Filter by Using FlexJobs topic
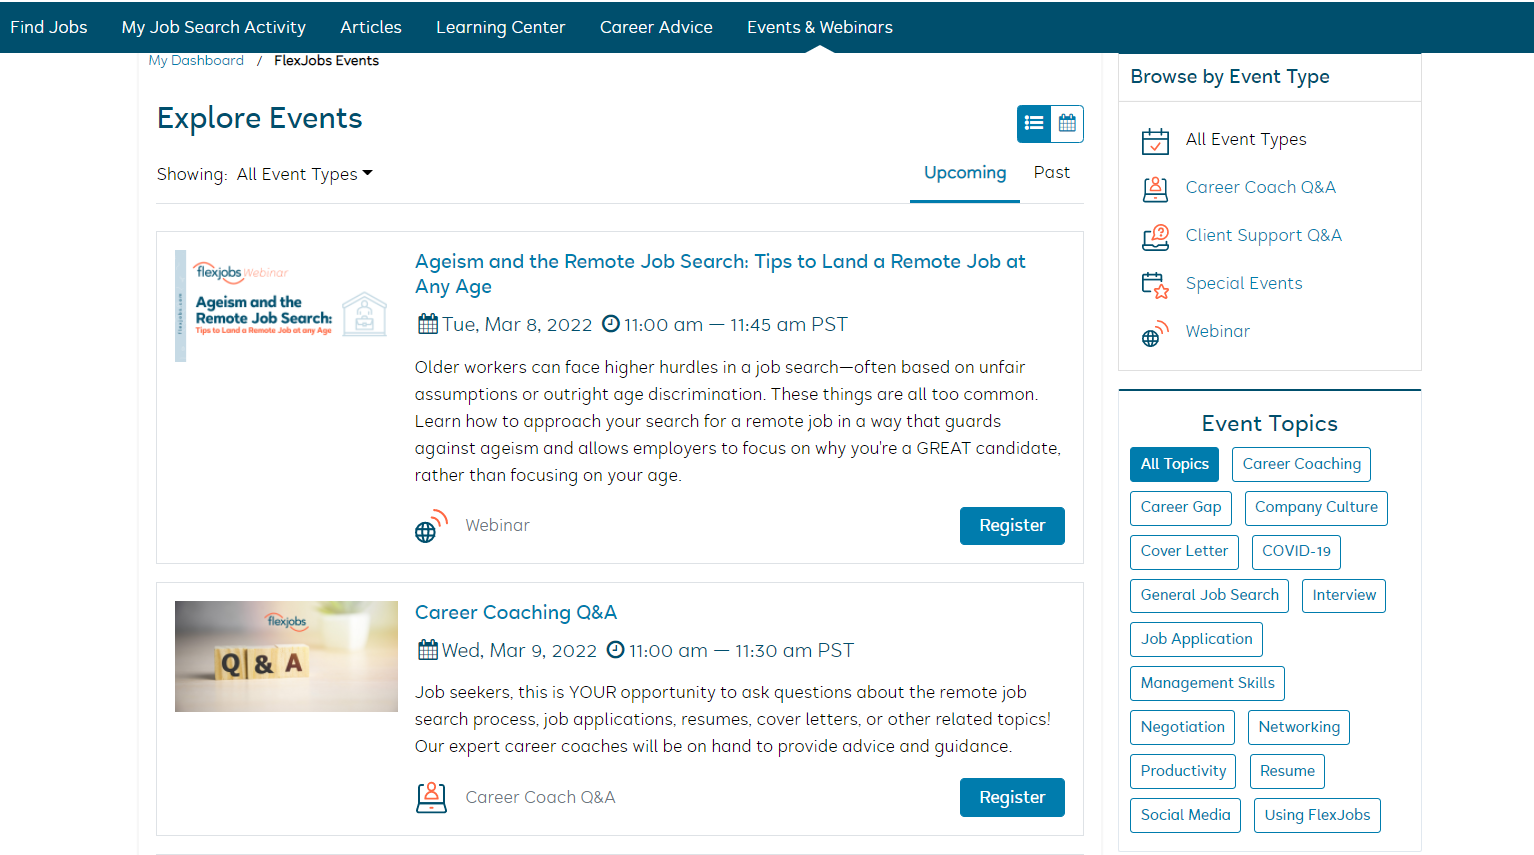Viewport: 1534px width, 855px height. click(1317, 816)
